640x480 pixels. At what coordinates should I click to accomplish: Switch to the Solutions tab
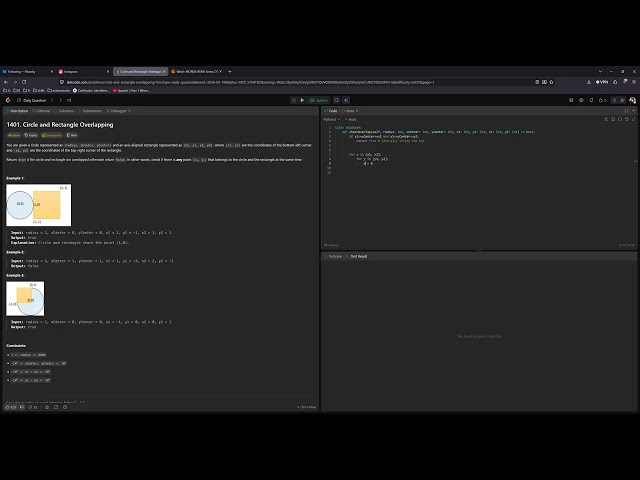(x=64, y=111)
